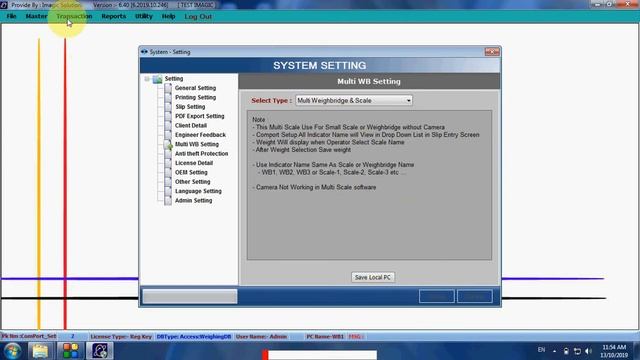Viewport: 640px width, 360px height.
Task: Click the Multi WB Setting page icon
Action: click(x=168, y=144)
